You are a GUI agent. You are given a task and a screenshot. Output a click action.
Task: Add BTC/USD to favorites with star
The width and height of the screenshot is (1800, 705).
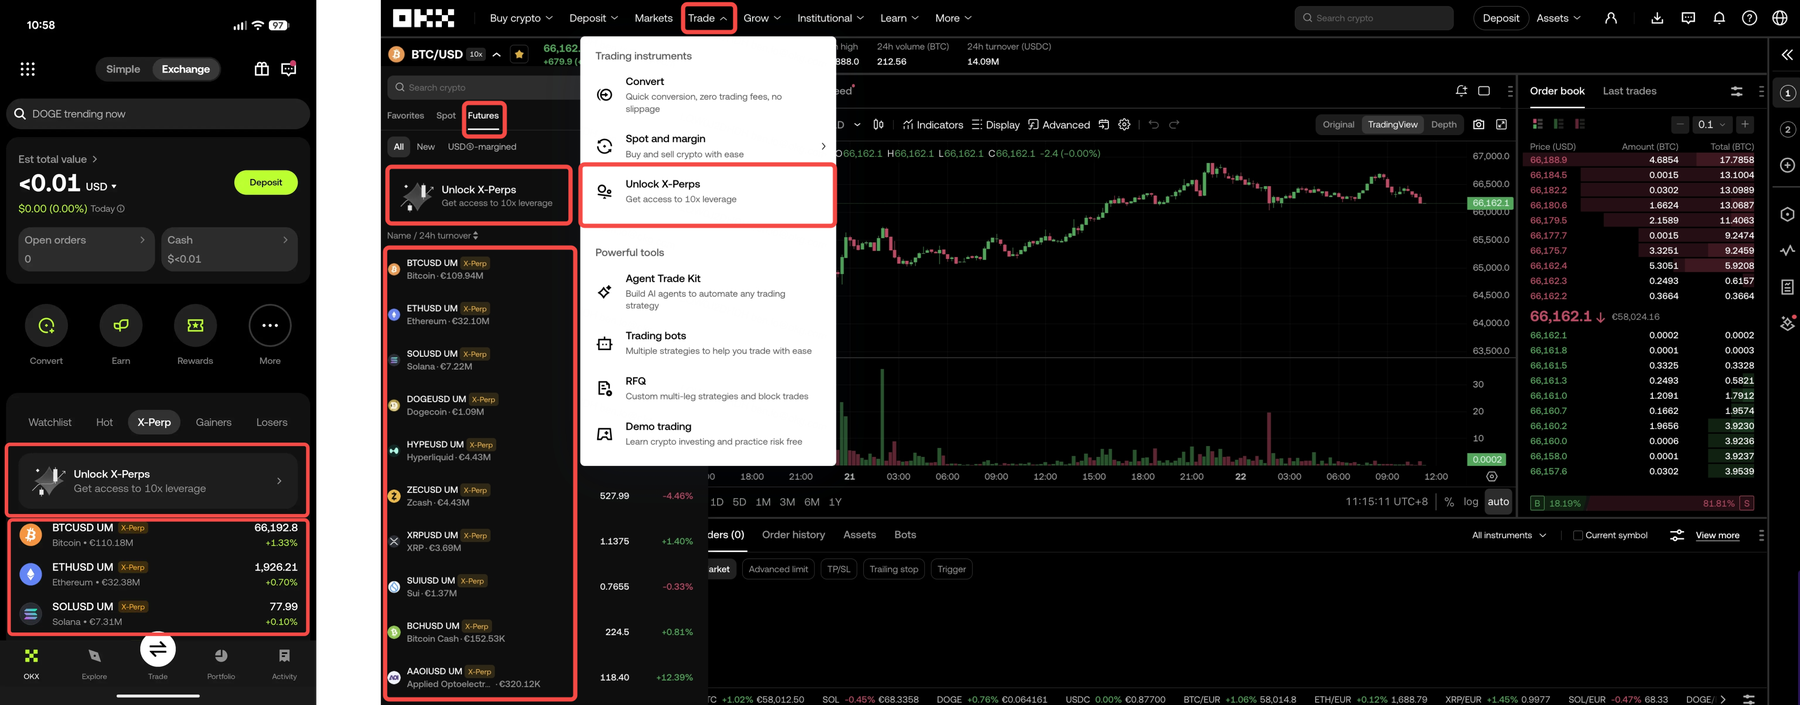pos(519,54)
